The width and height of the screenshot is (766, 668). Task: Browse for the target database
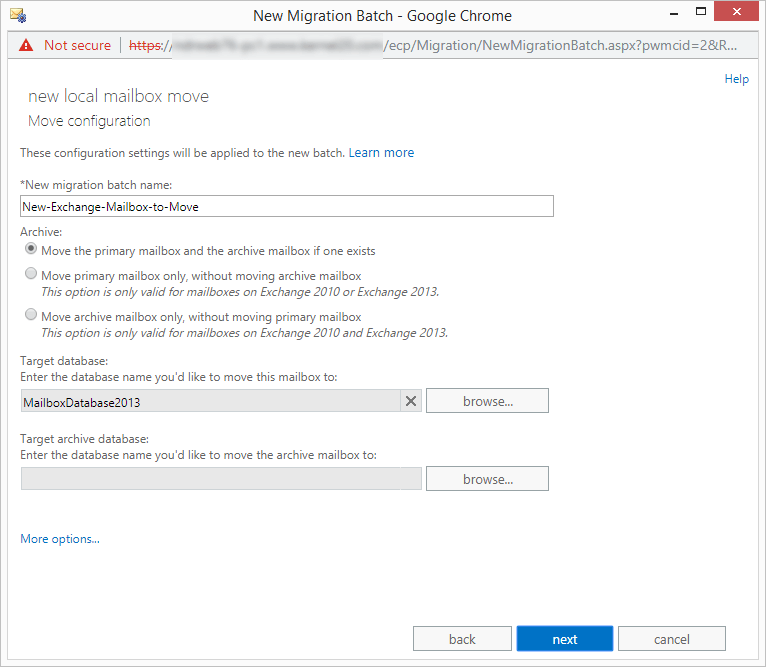(x=487, y=401)
